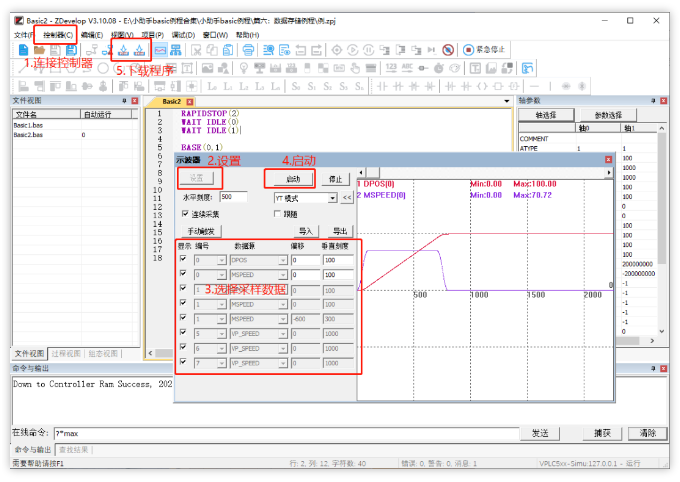This screenshot has width=680, height=482.
Task: Click the 123 numeric display icon
Action: pos(391,68)
